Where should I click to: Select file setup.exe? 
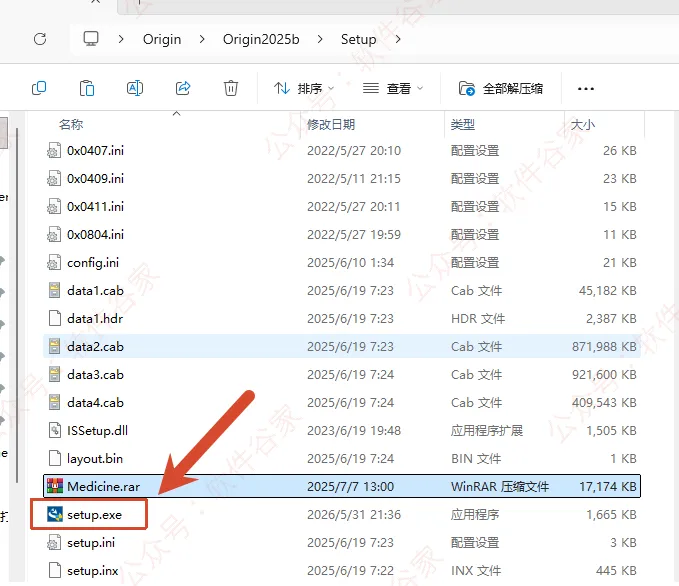click(342, 515)
